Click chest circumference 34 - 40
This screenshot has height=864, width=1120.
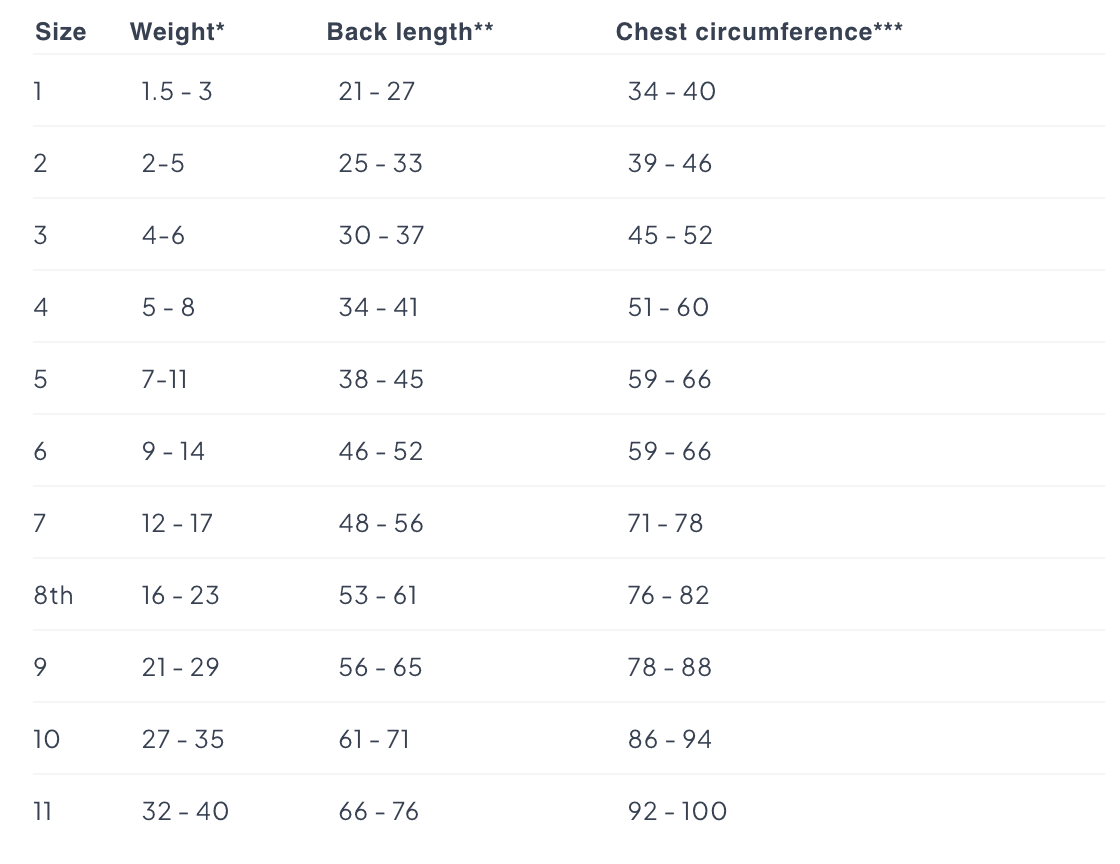coord(672,92)
